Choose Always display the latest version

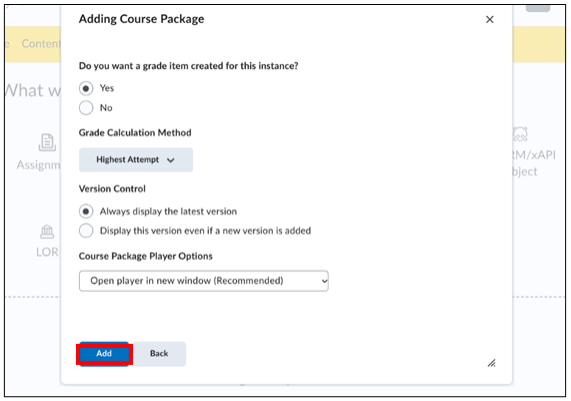pyautogui.click(x=86, y=211)
